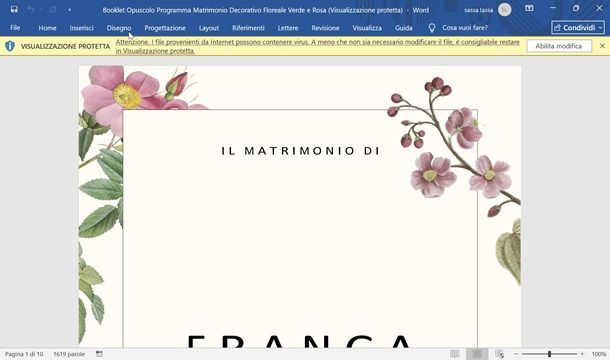Screen dimensions: 610x360
Task: Open the Revisione tab
Action: [325, 28]
